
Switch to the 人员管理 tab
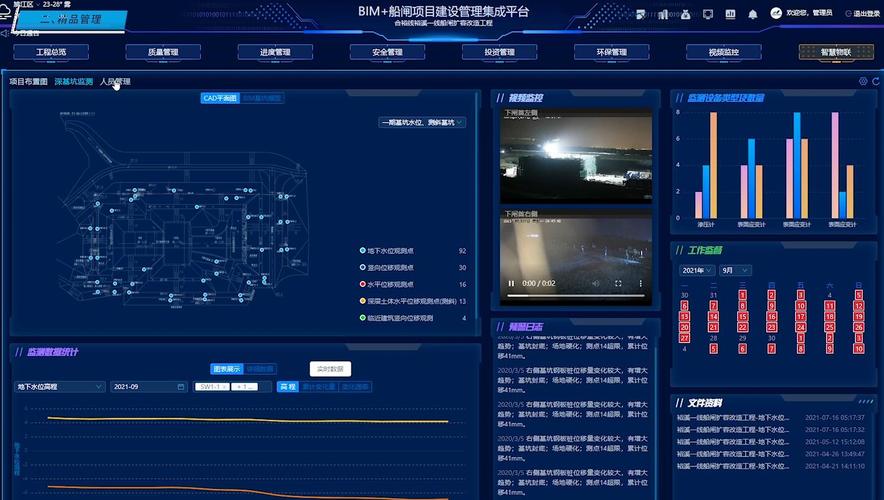(115, 82)
